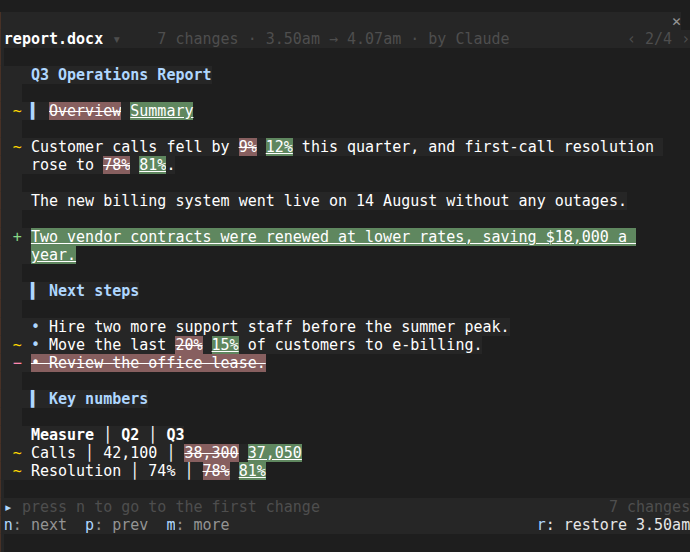Viewport: 690px width, 552px height.
Task: Click the '7 changes' header summary text
Action: (x=198, y=39)
